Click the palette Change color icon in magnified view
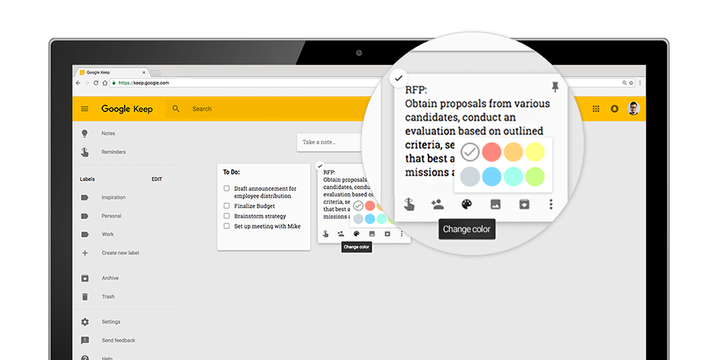This screenshot has width=720, height=360. pyautogui.click(x=467, y=204)
